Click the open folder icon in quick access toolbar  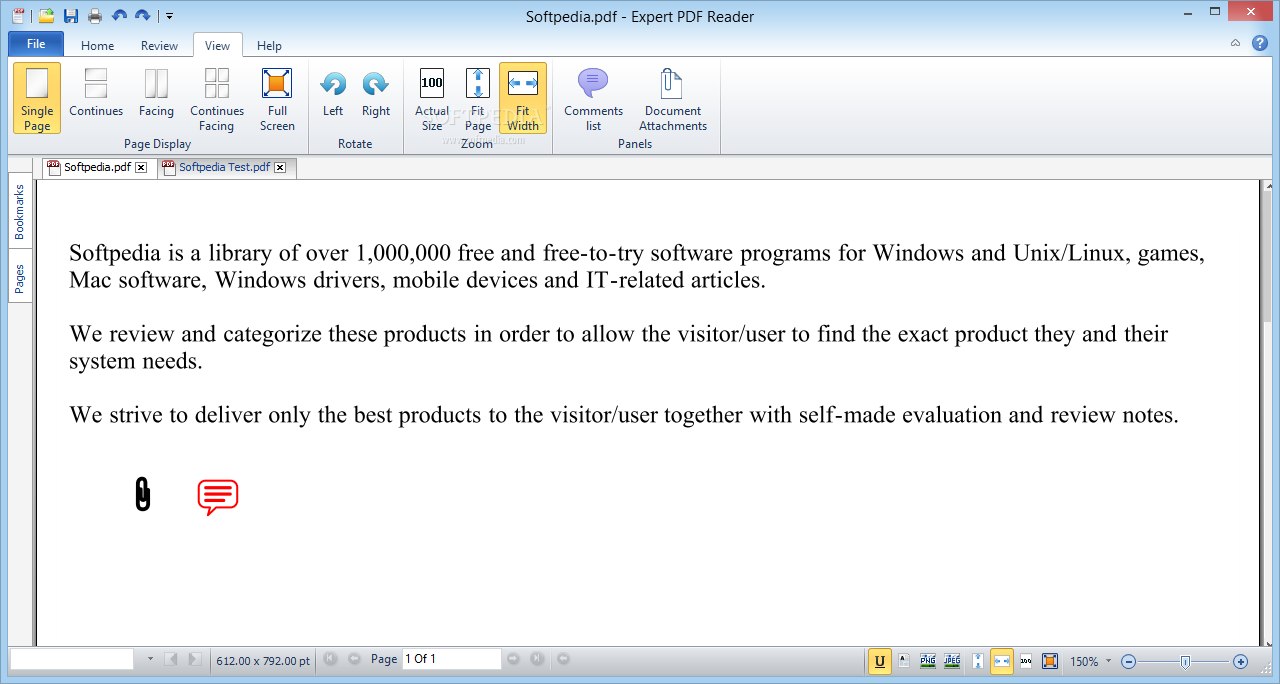[46, 15]
